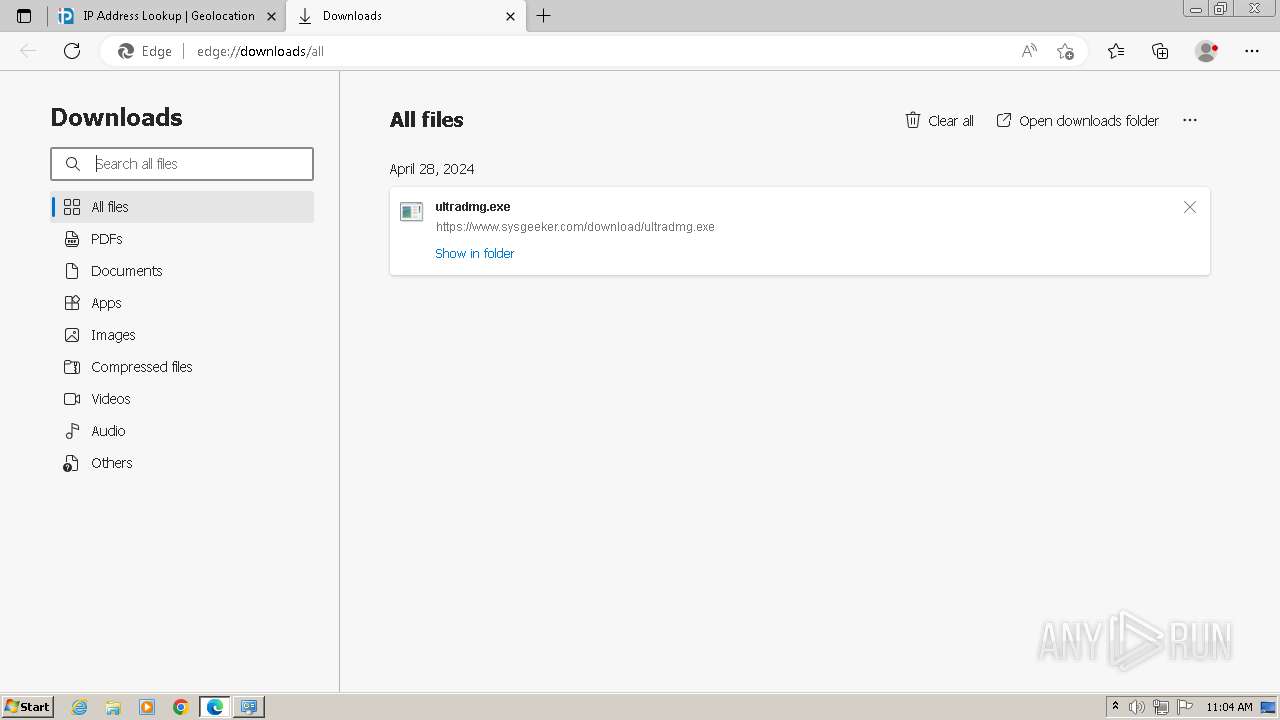Open Edge Settings and more menu
The height and width of the screenshot is (720, 1280).
point(1252,51)
